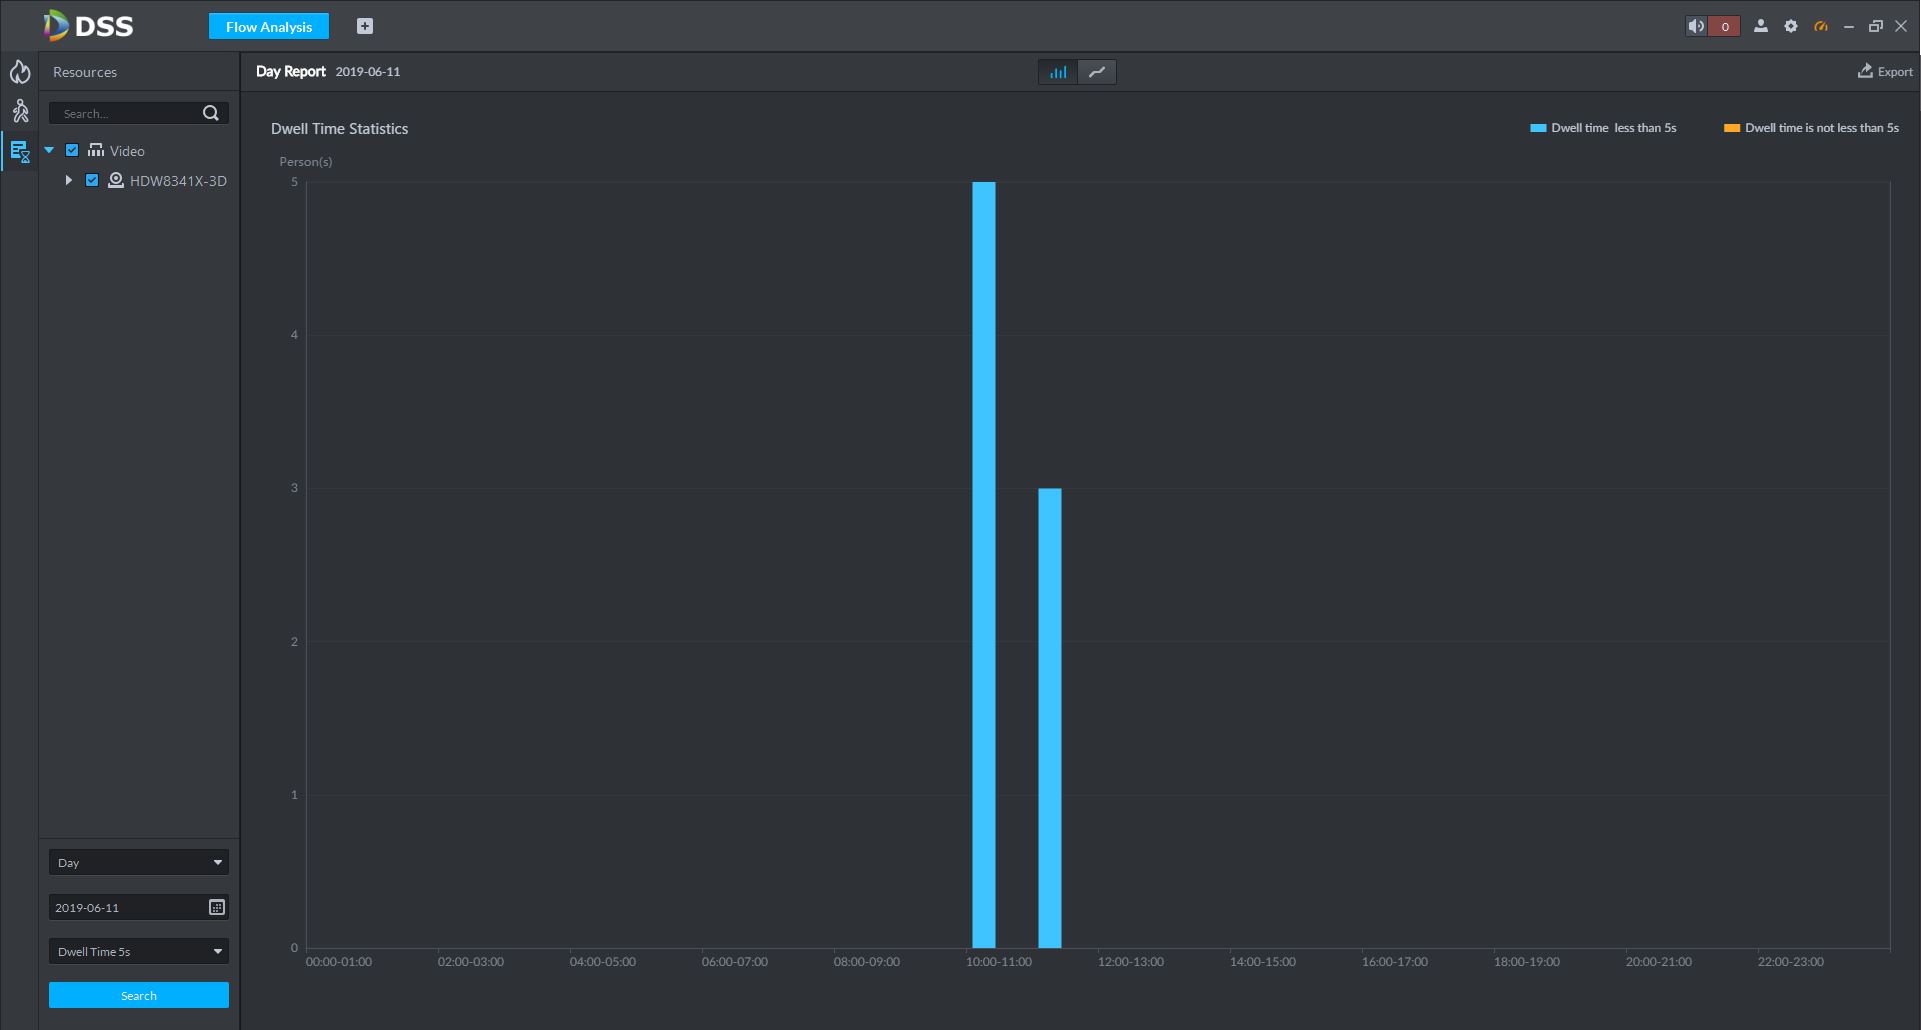Open the Day report type dropdown
Image resolution: width=1921 pixels, height=1030 pixels.
tap(139, 862)
